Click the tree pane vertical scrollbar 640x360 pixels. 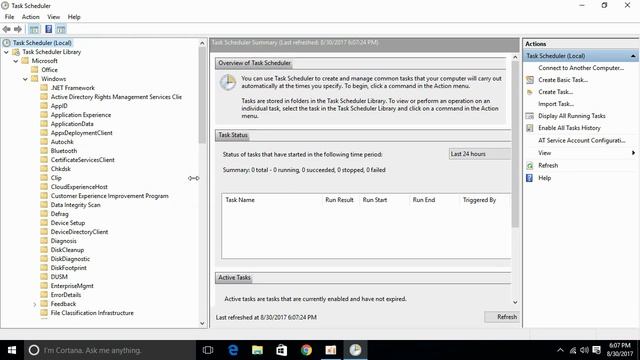tap(202, 96)
